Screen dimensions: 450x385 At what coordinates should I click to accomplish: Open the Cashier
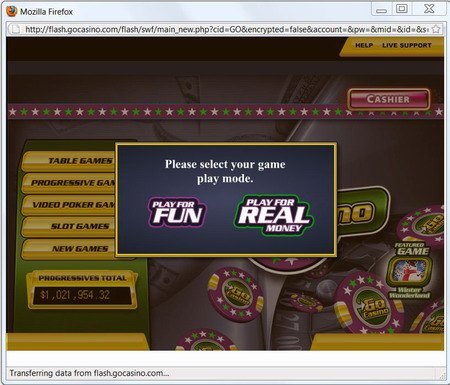pyautogui.click(x=388, y=99)
